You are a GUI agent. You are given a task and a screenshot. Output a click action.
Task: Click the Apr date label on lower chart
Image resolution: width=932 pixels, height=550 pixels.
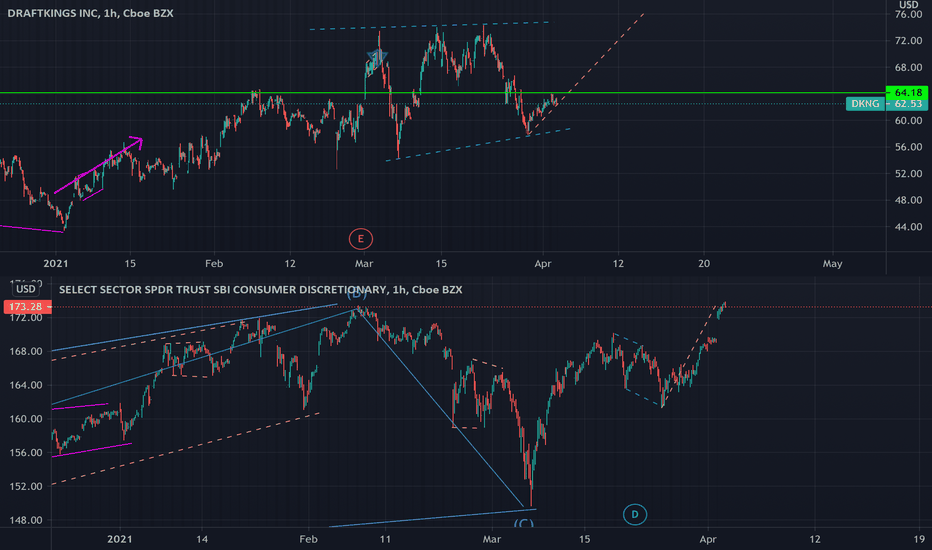point(708,539)
